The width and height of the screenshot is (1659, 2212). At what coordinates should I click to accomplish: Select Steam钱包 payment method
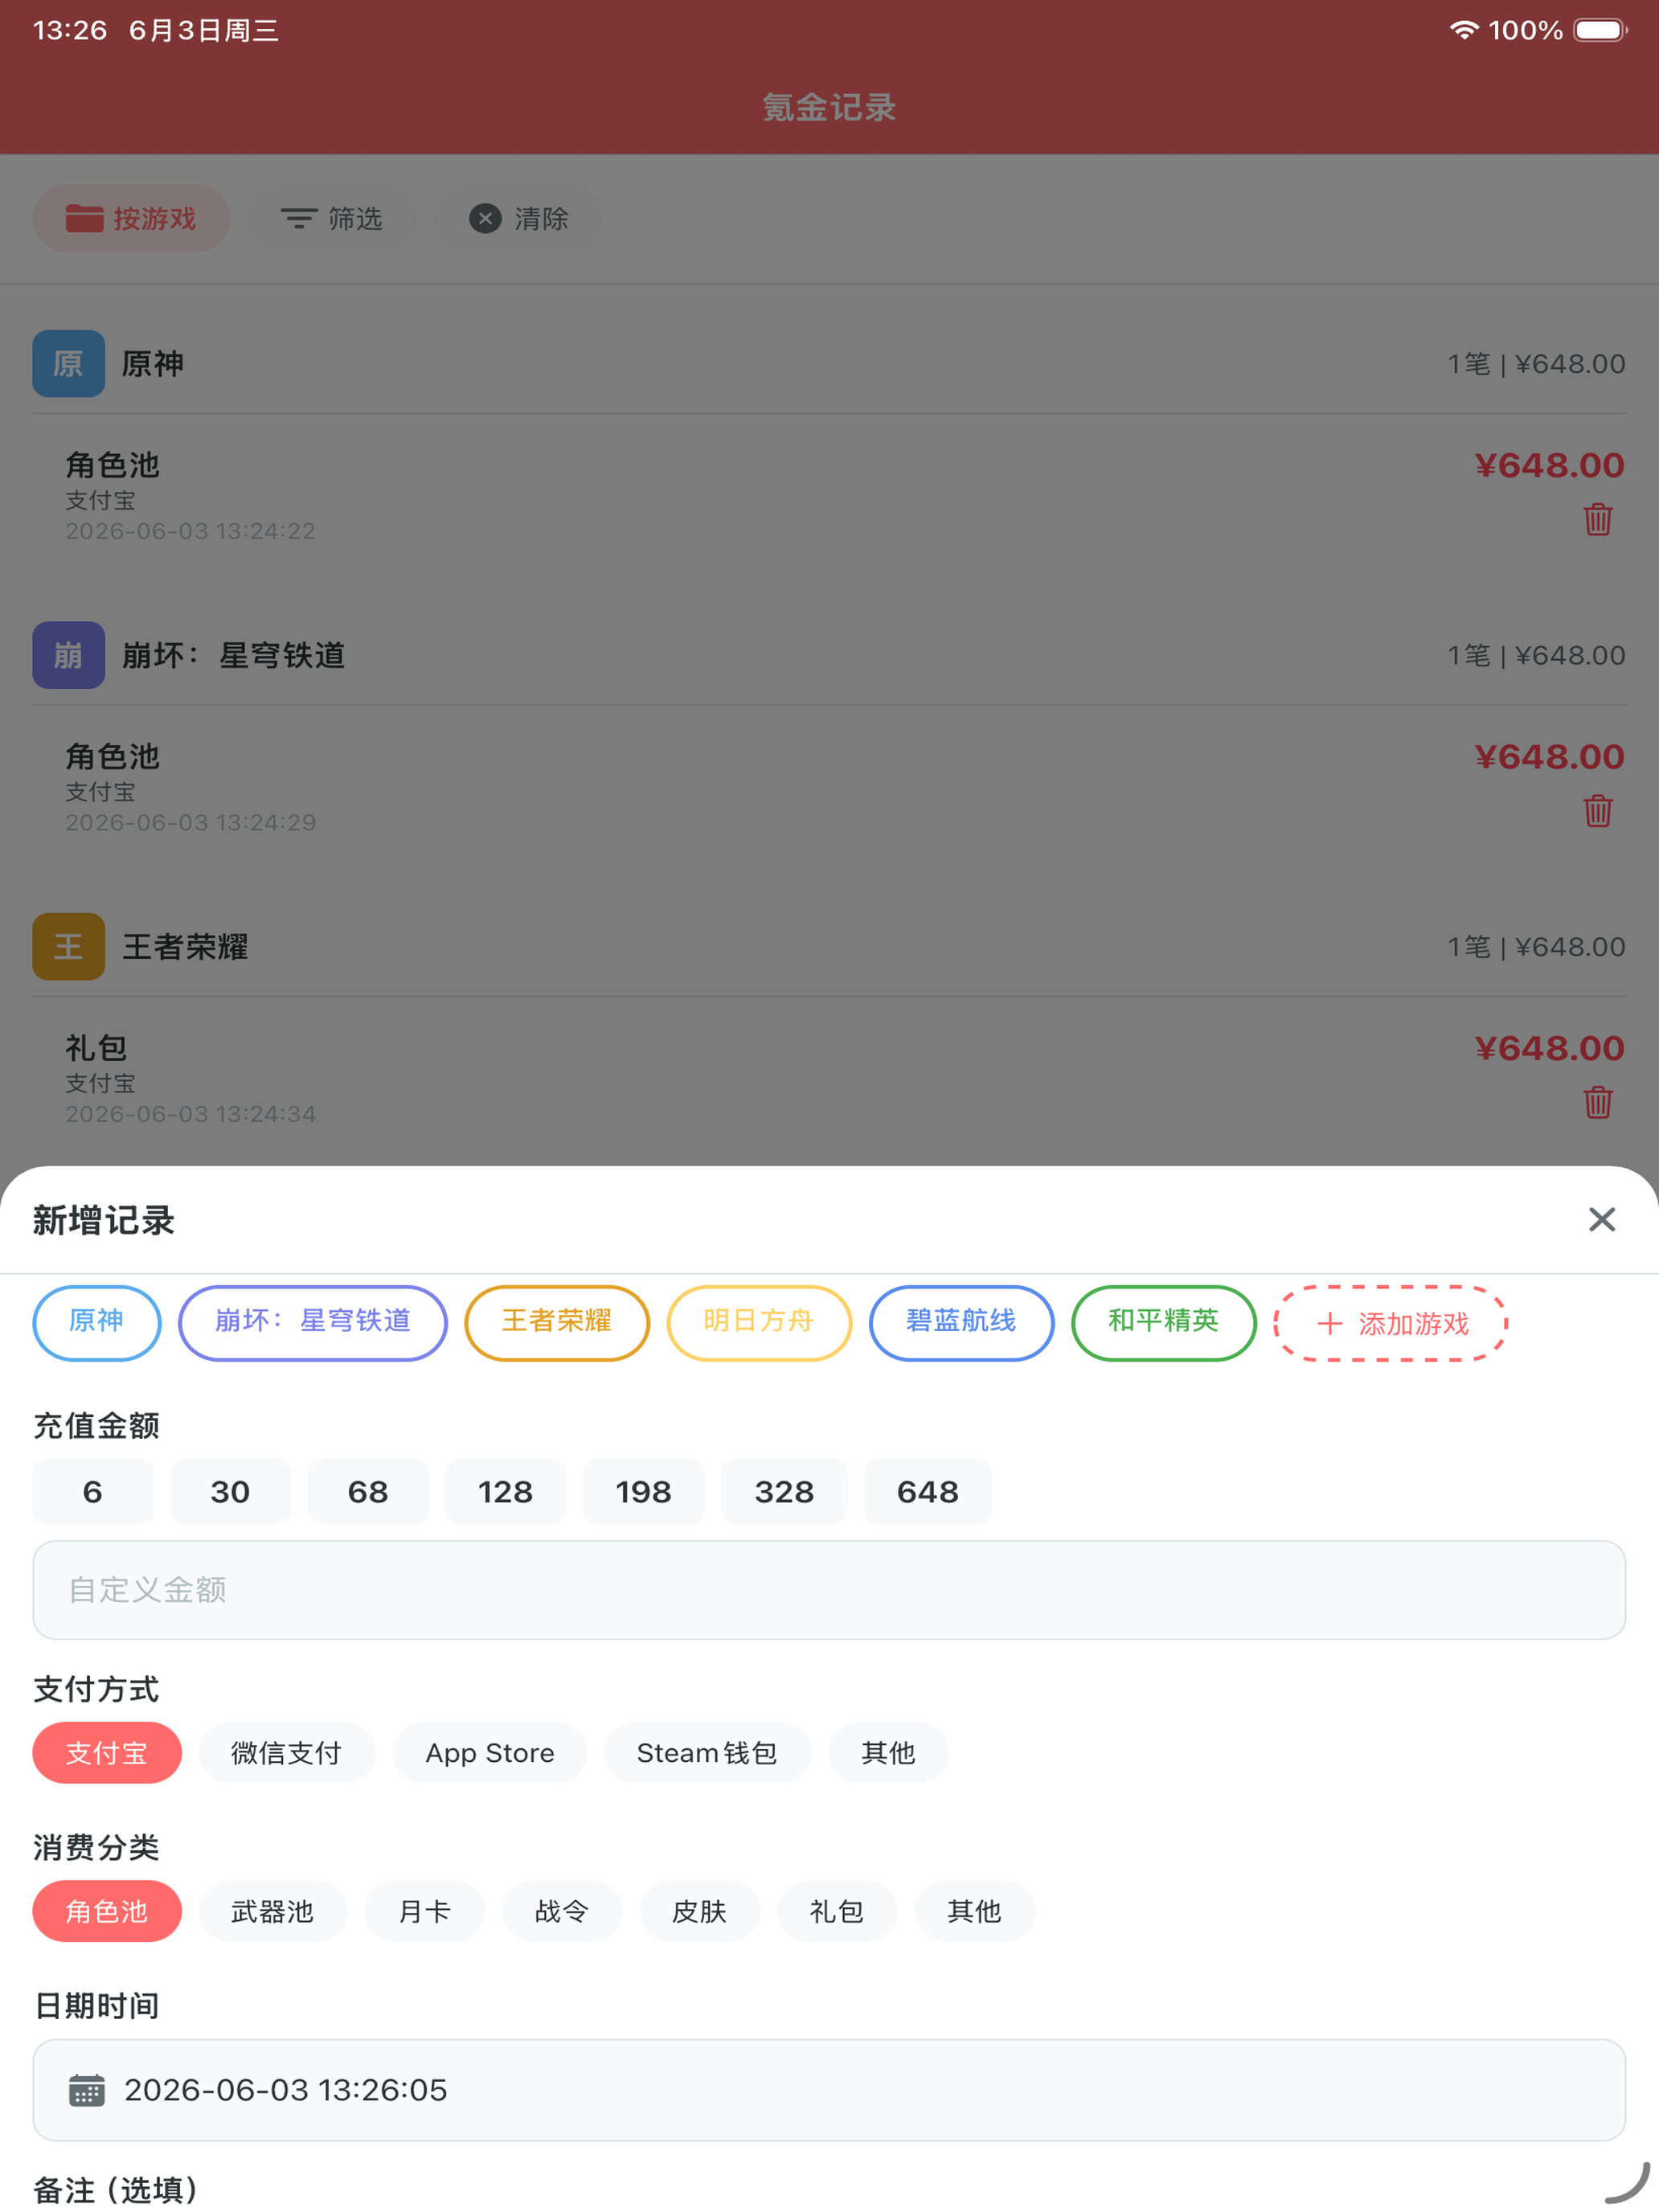coord(707,1753)
